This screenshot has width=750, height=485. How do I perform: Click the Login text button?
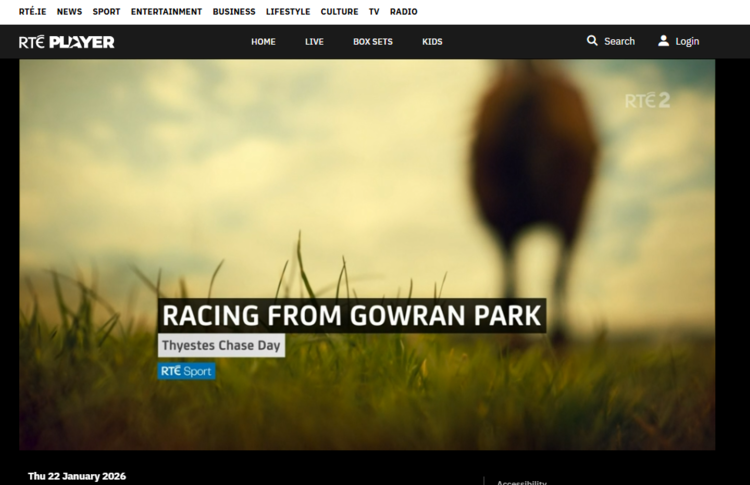pos(687,42)
